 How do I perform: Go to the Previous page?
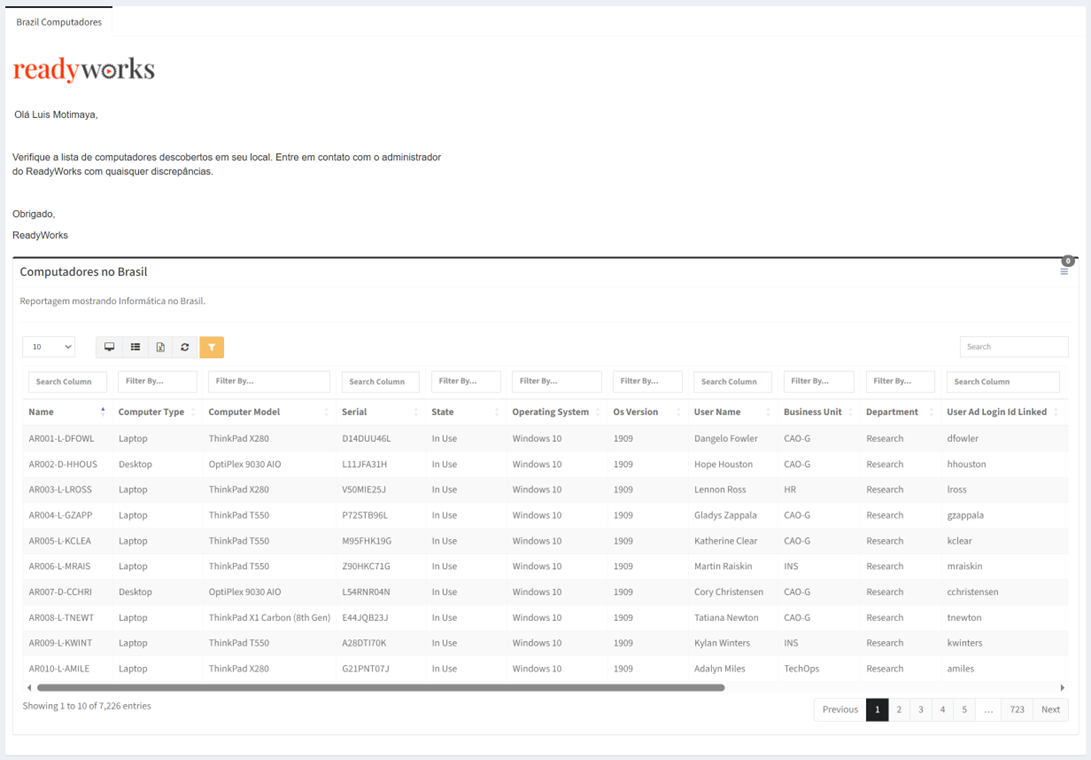[840, 709]
